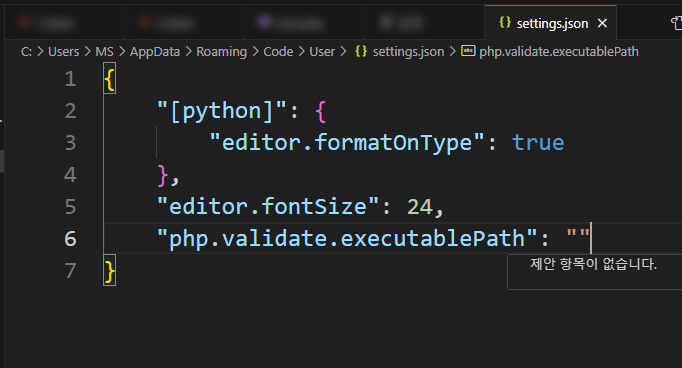This screenshot has height=368, width=682.
Task: Click line number 5 in gutter
Action: (x=70, y=207)
